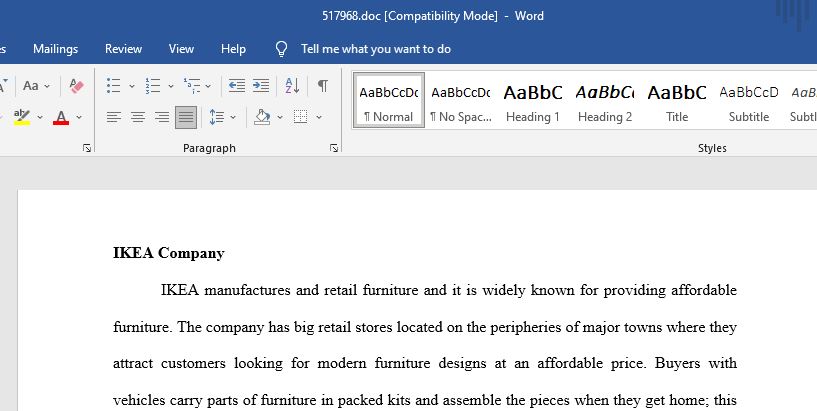The width and height of the screenshot is (817, 411).
Task: Open Paragraph Settings dialog launcher
Action: tap(334, 148)
